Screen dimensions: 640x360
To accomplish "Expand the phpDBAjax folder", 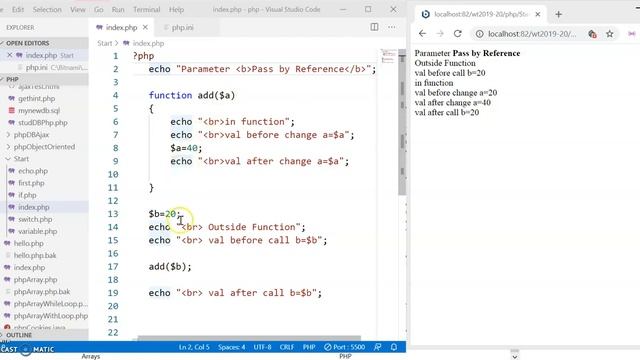I will (31, 135).
